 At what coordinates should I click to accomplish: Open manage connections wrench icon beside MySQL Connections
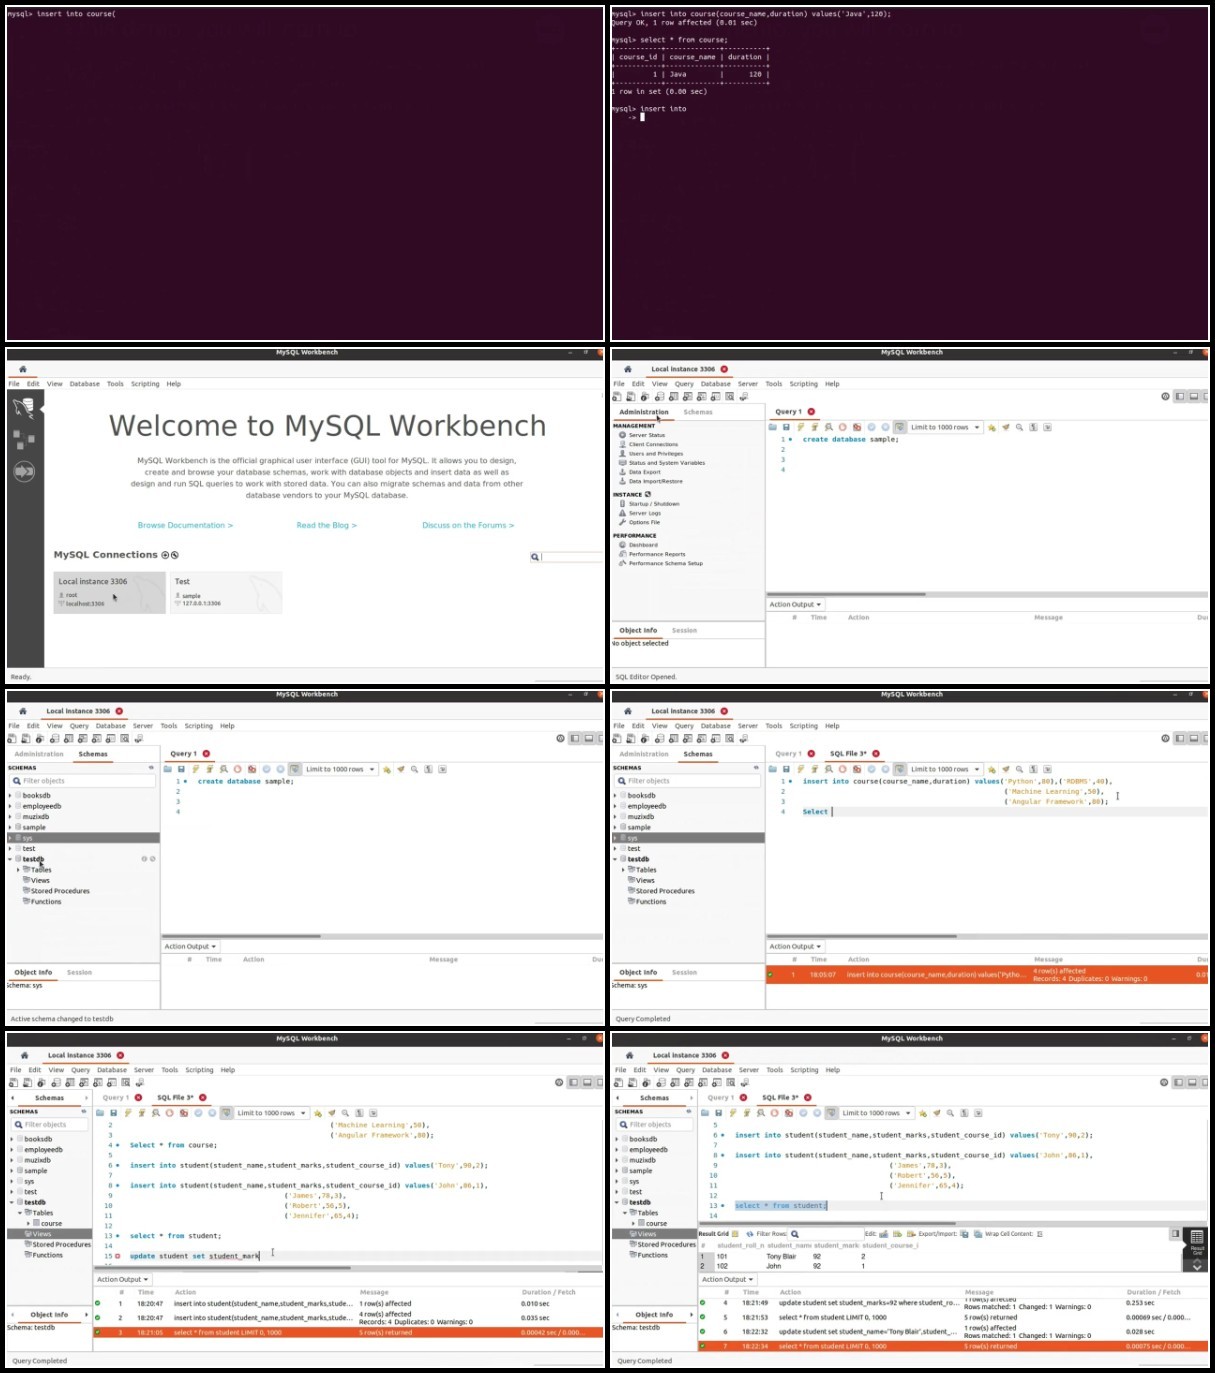coord(175,555)
